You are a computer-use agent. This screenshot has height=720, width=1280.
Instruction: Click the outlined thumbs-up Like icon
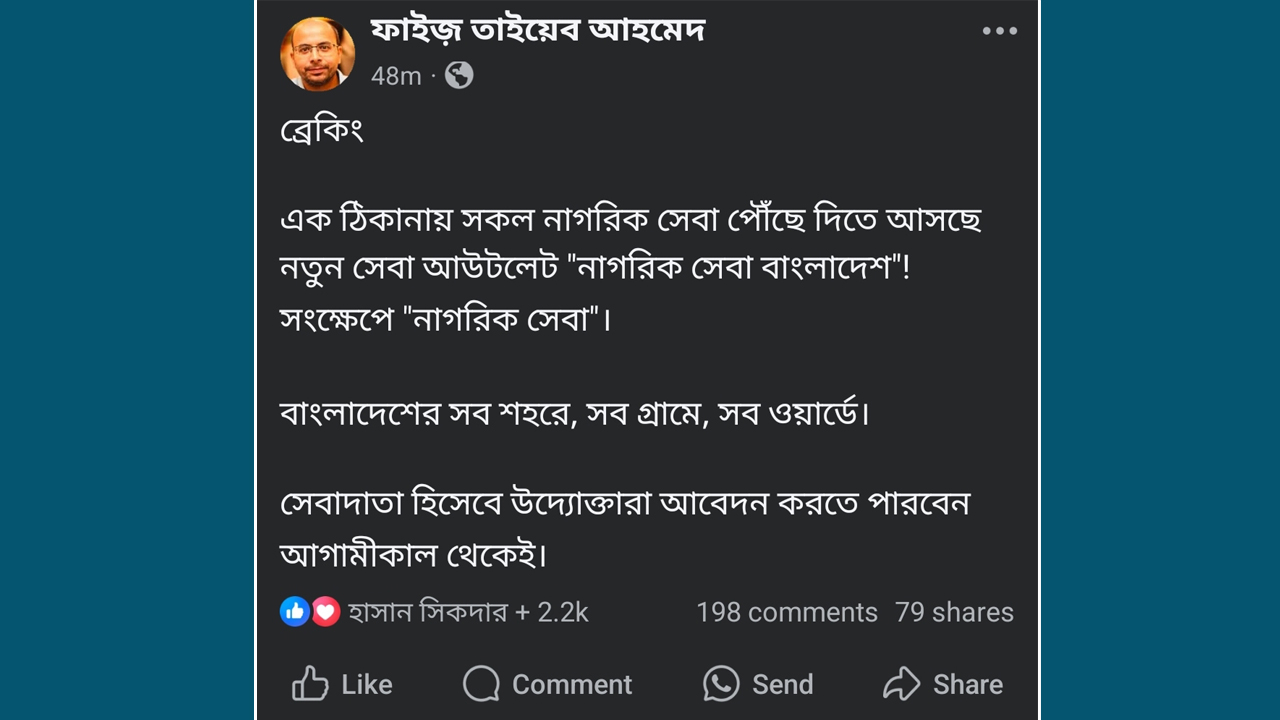310,684
